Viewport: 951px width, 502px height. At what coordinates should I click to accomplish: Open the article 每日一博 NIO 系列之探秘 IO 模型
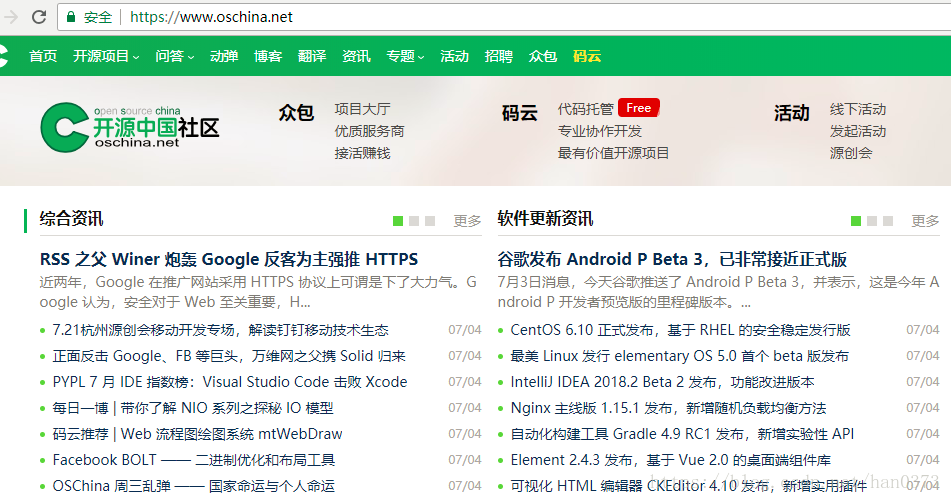pos(193,408)
